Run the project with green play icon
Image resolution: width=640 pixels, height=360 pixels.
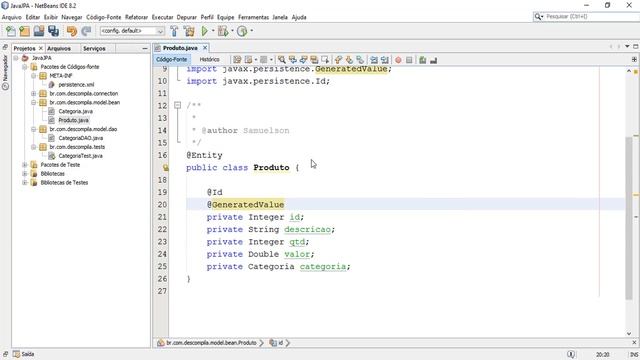coord(204,31)
